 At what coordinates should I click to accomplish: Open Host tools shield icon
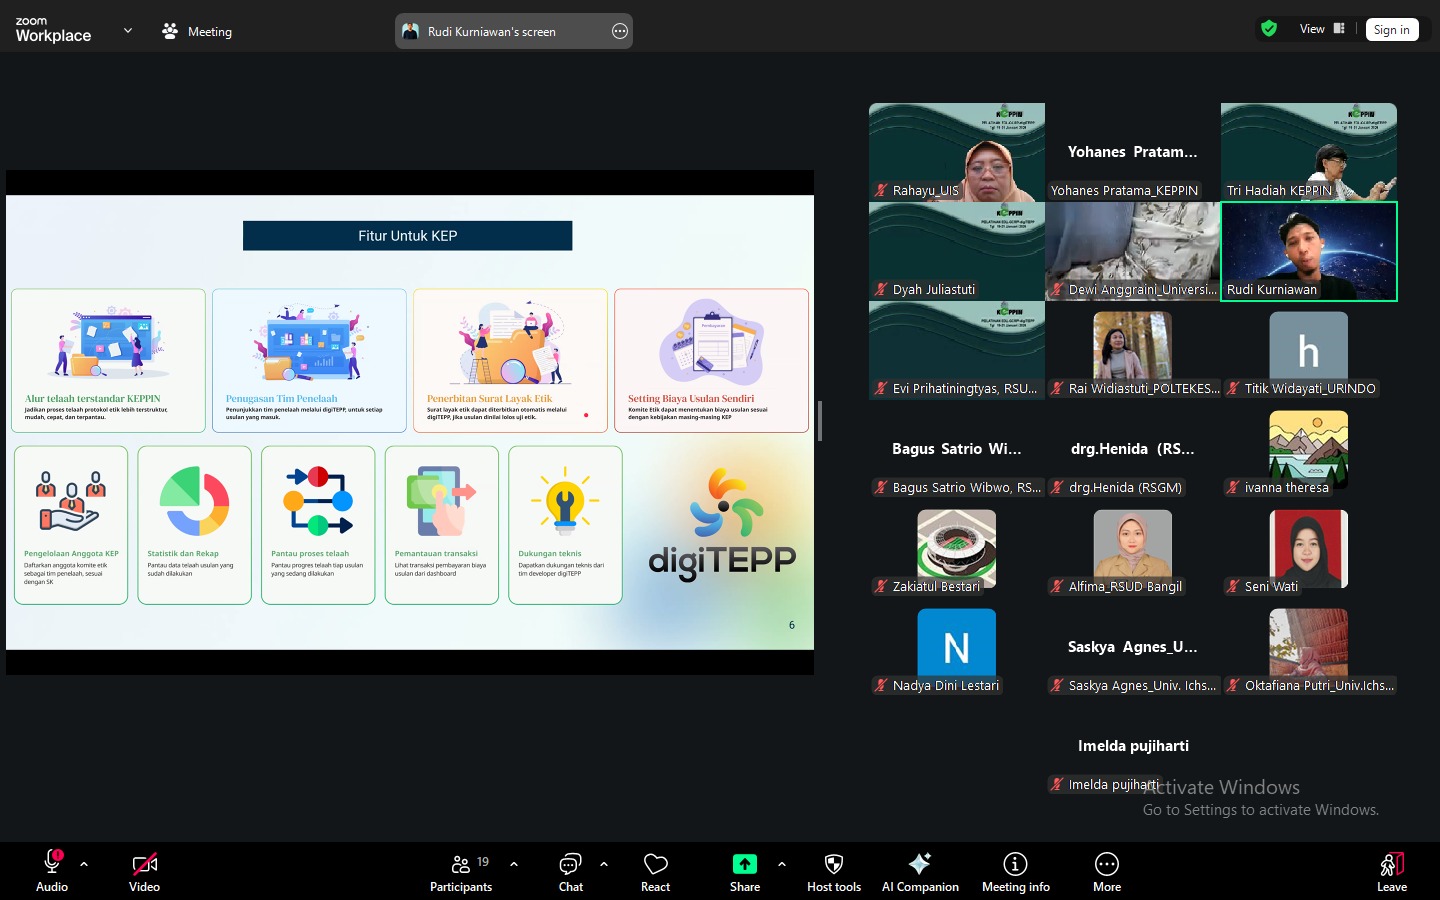click(x=834, y=865)
